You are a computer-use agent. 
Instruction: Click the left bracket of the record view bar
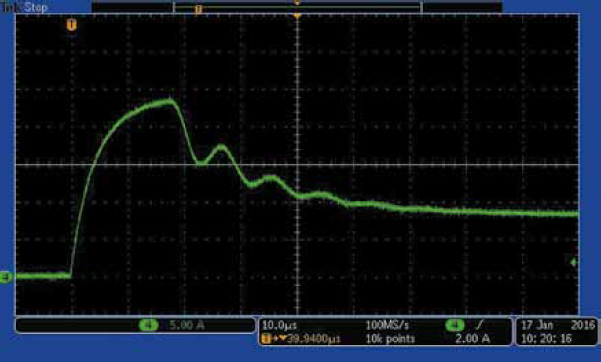click(174, 7)
